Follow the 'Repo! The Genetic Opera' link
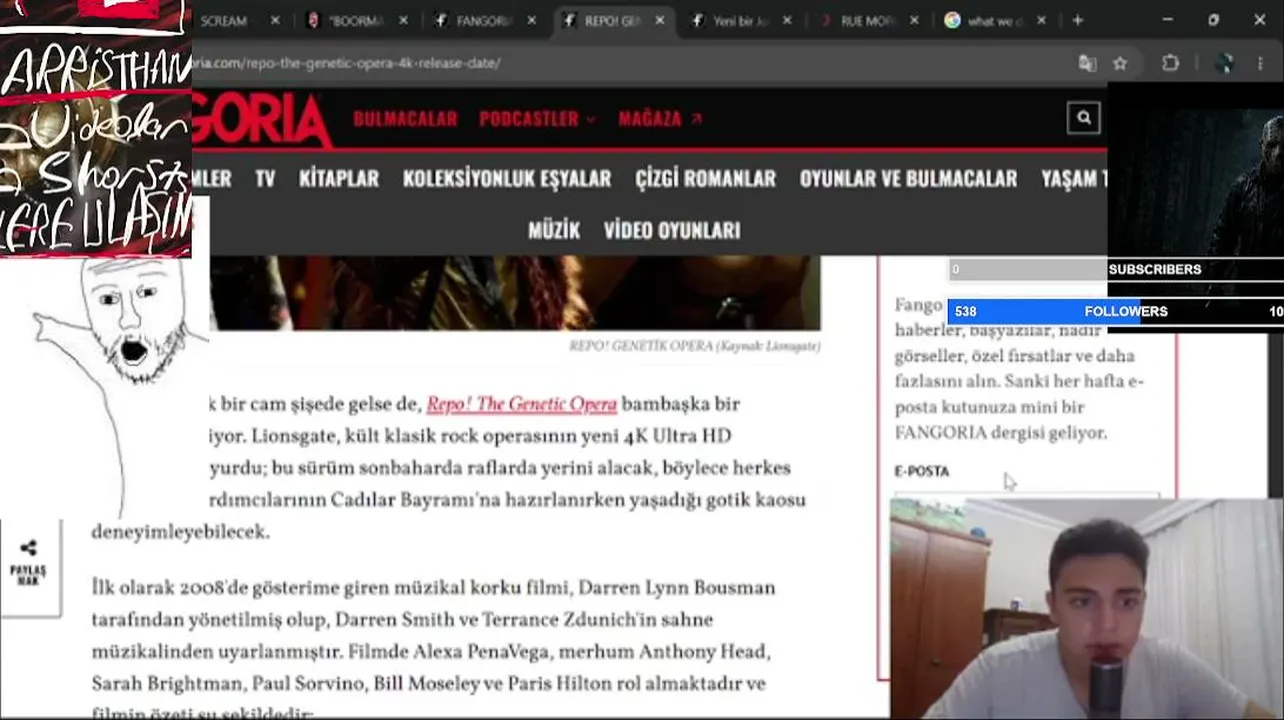Viewport: 1284px width, 720px height. tap(521, 404)
